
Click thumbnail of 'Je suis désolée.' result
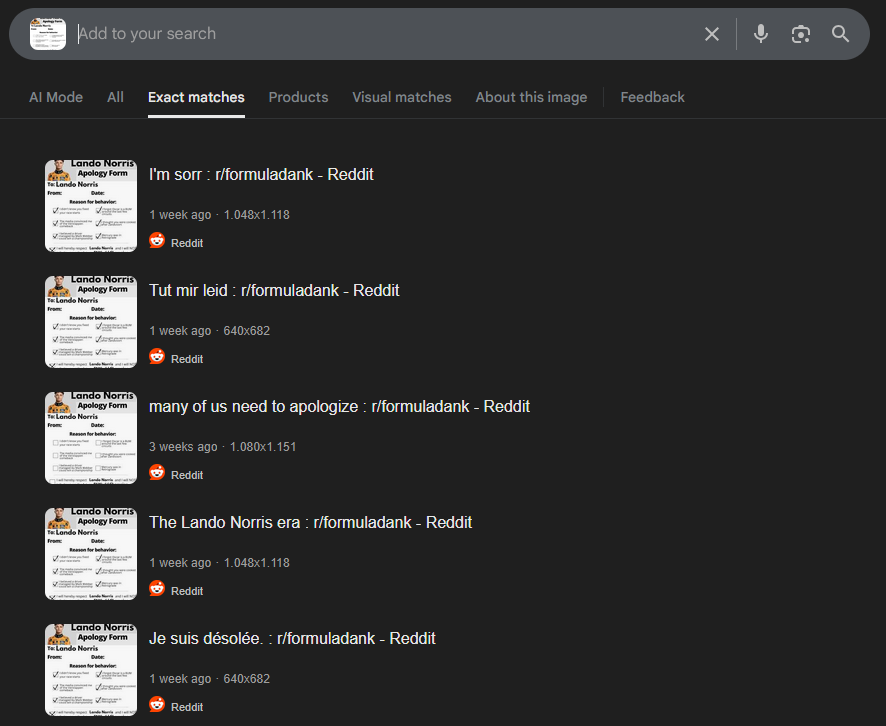[x=91, y=670]
